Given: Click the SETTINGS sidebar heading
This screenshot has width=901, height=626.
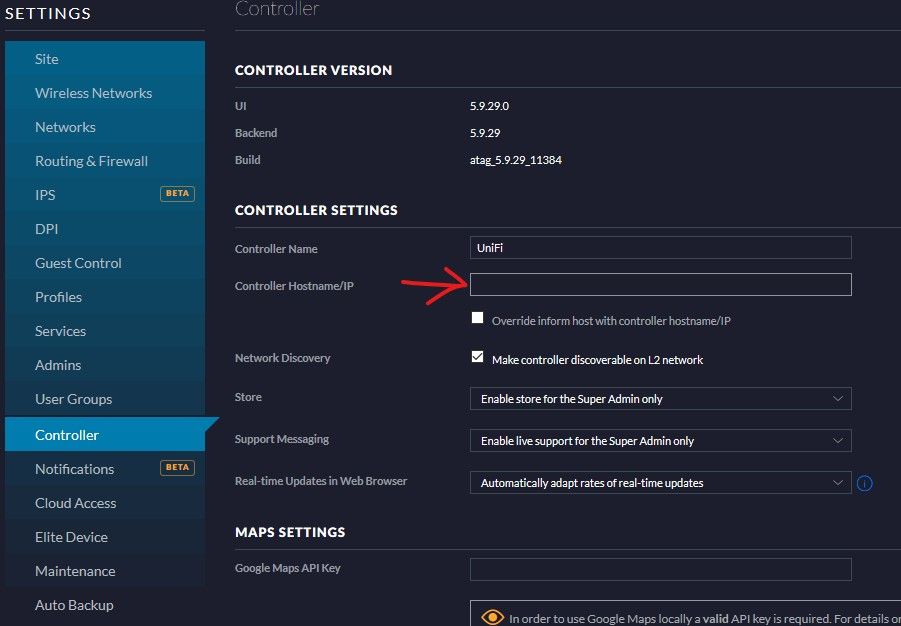Looking at the screenshot, I should [x=48, y=13].
